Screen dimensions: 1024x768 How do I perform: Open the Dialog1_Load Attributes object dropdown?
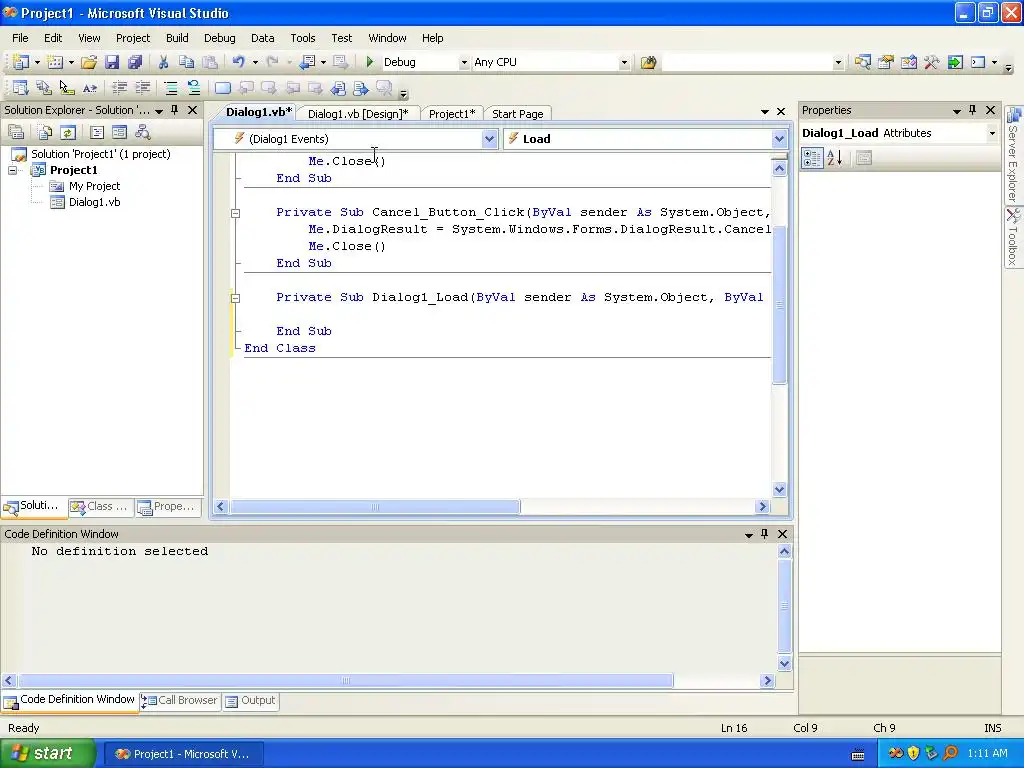point(992,133)
